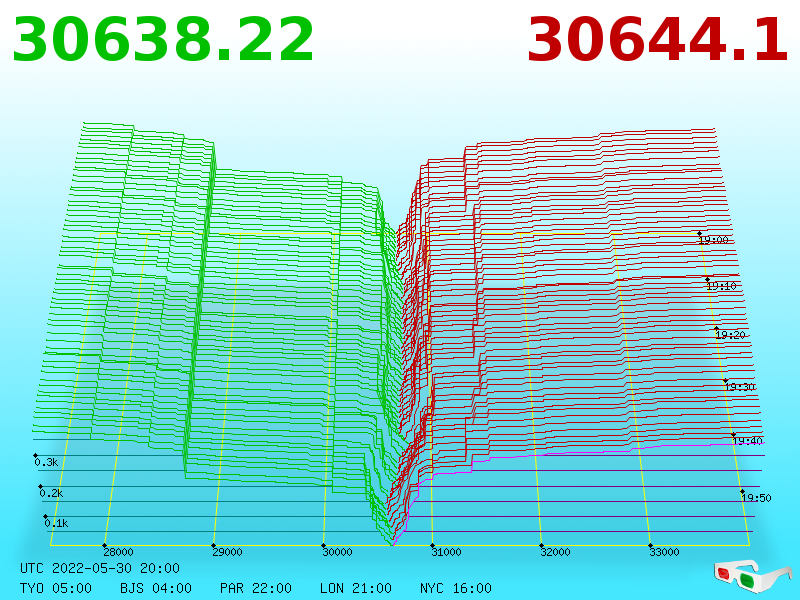
Task: Click the 28000 price axis label
Action: click(x=118, y=552)
